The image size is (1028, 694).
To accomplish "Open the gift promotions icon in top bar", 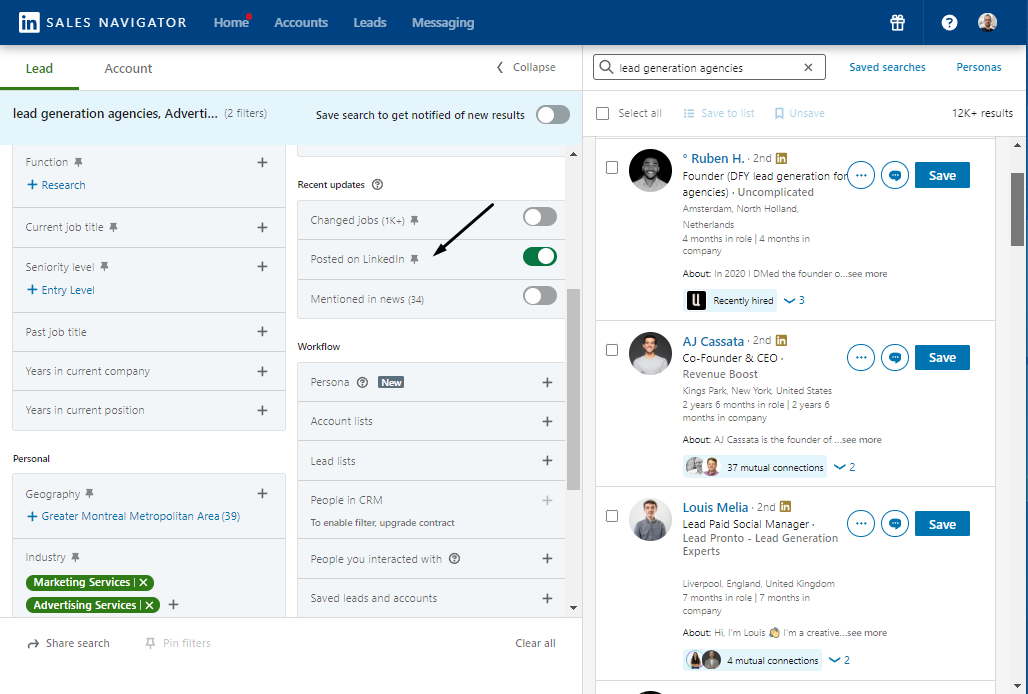I will (x=897, y=22).
